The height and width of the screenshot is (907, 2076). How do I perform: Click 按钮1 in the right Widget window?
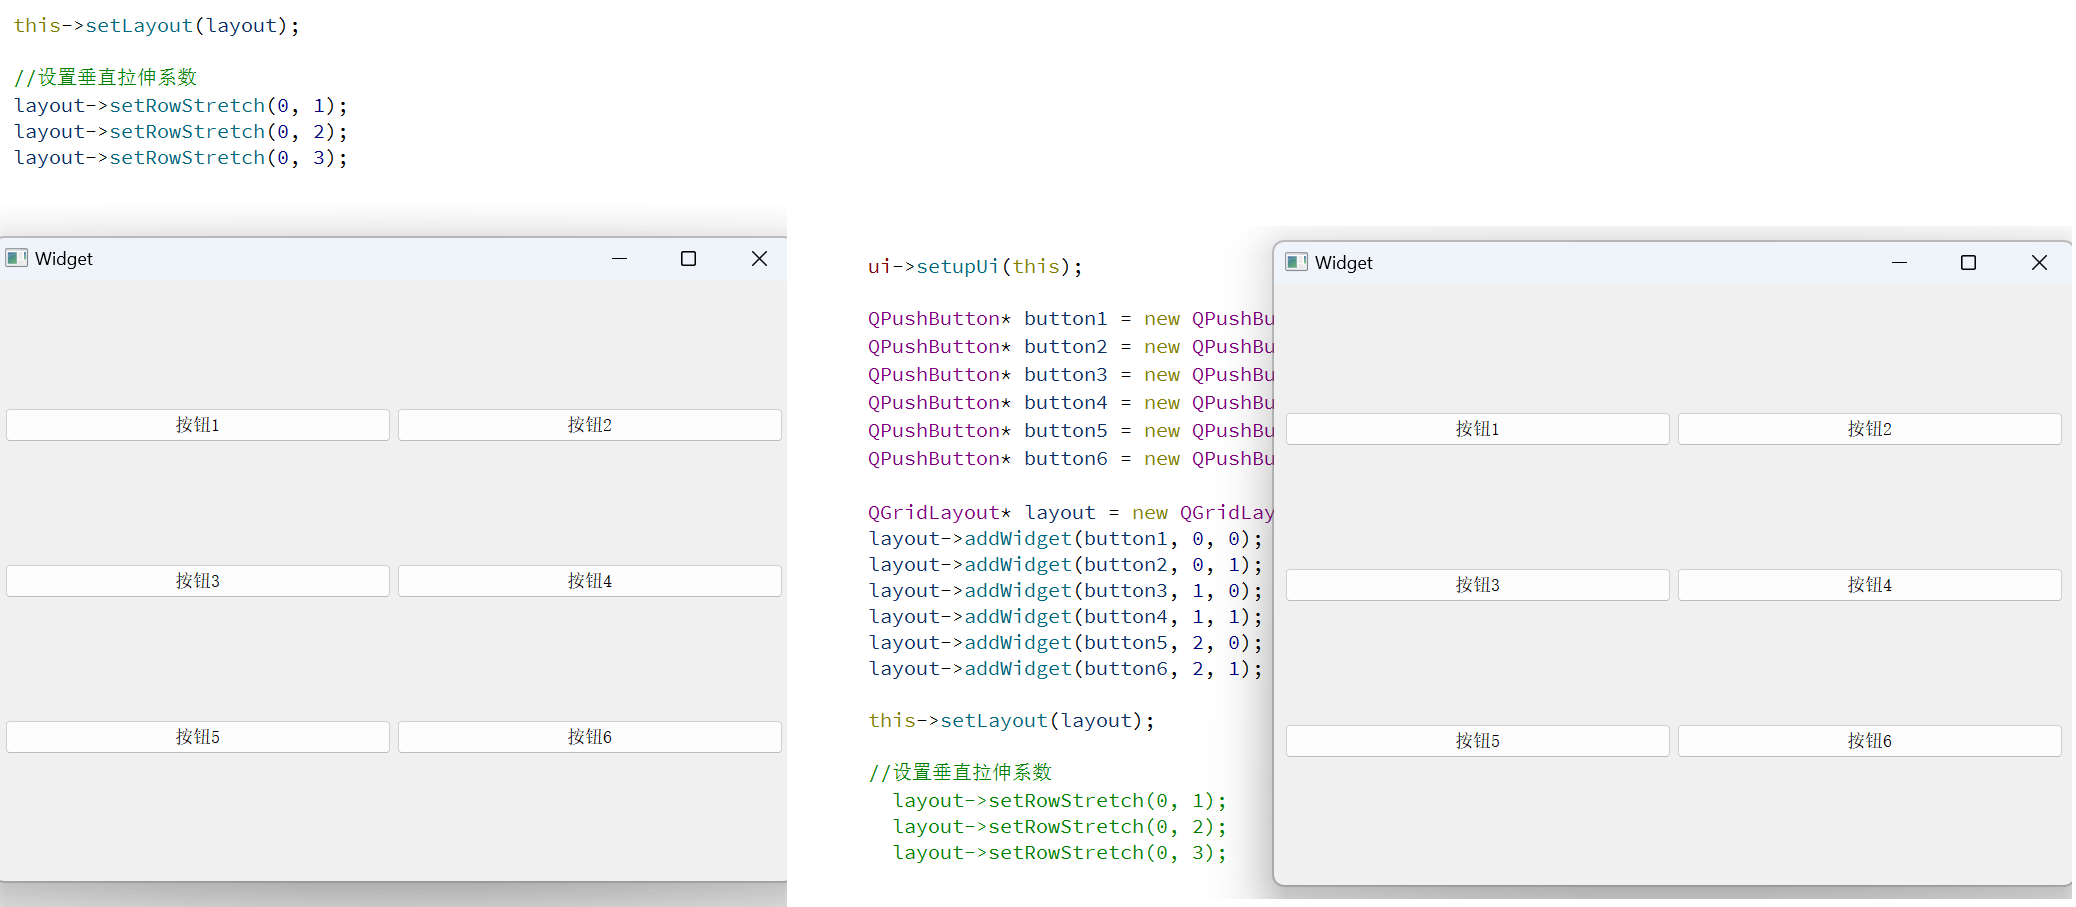tap(1478, 429)
